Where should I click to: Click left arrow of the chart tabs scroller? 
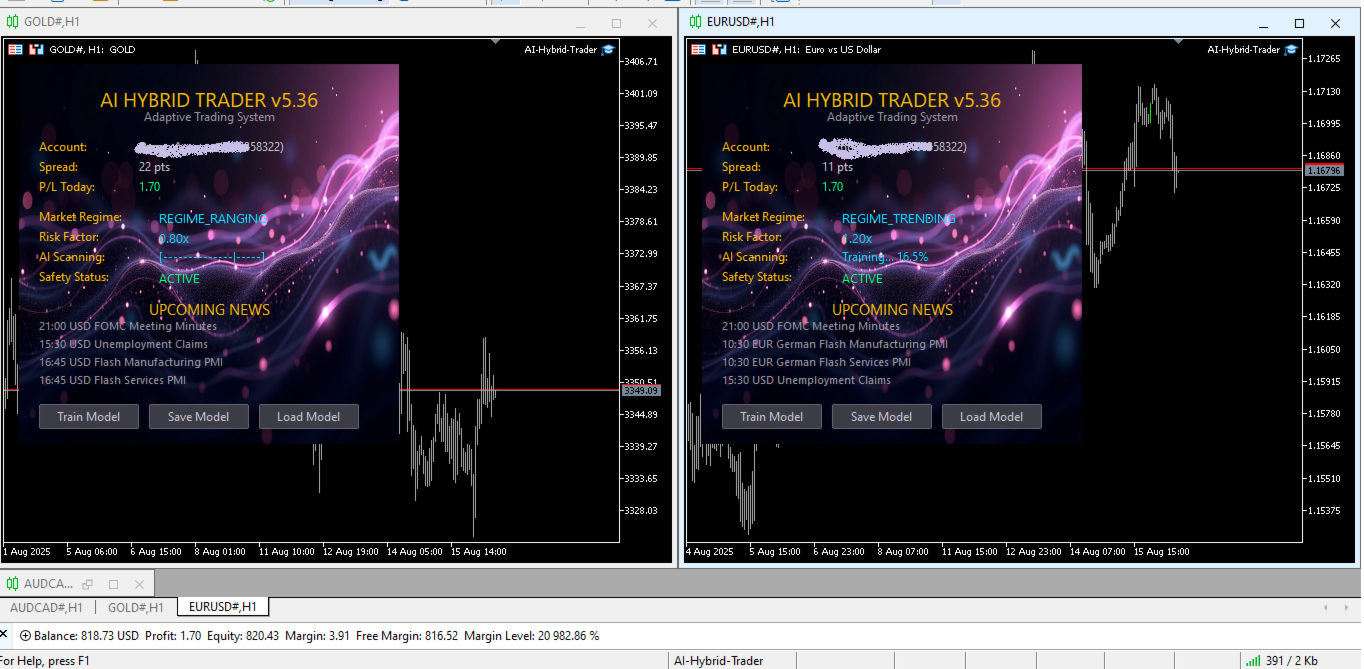1326,607
